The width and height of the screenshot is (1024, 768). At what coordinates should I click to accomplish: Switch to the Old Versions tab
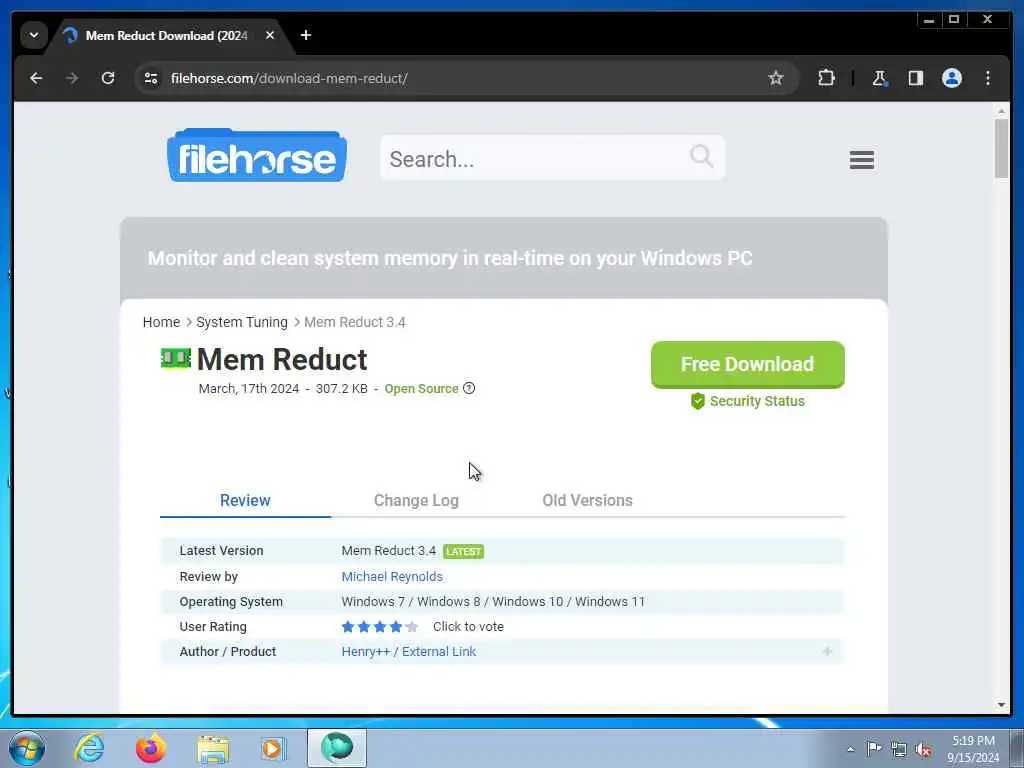point(587,500)
